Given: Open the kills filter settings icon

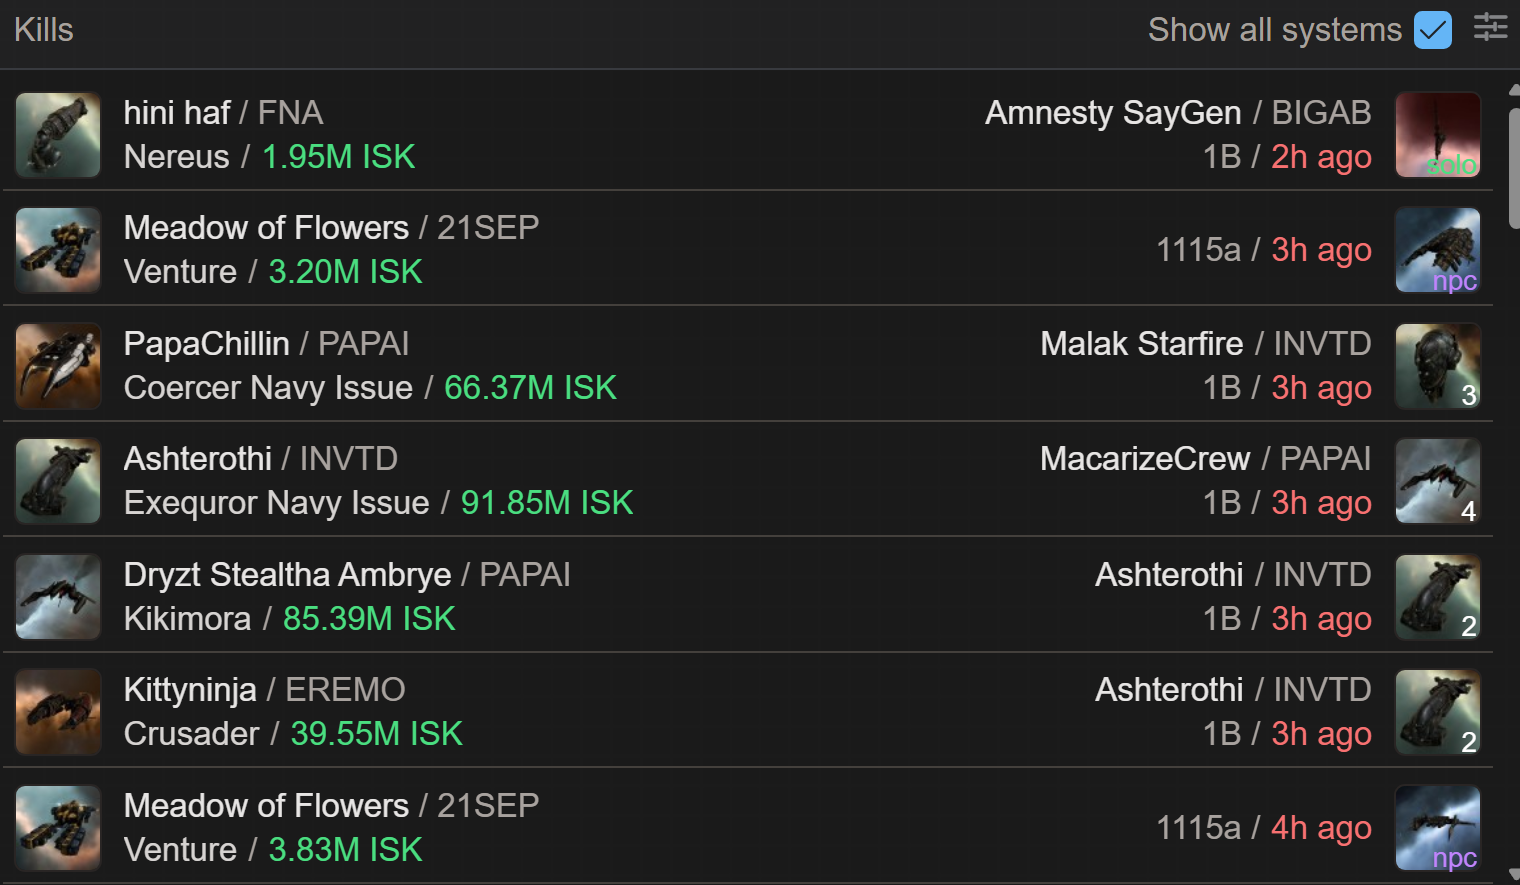Looking at the screenshot, I should coord(1490,28).
